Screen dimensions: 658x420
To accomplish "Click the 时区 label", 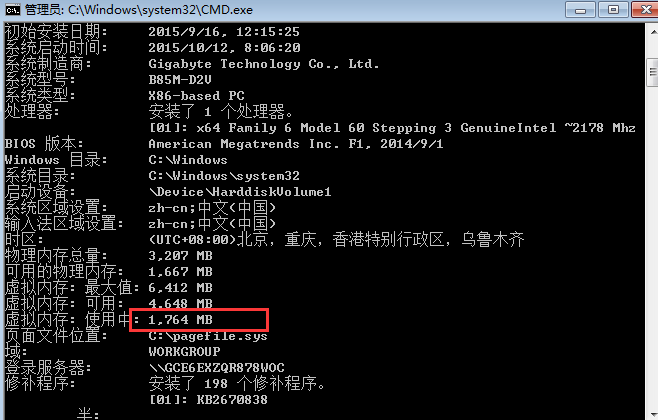I will [x=24, y=240].
